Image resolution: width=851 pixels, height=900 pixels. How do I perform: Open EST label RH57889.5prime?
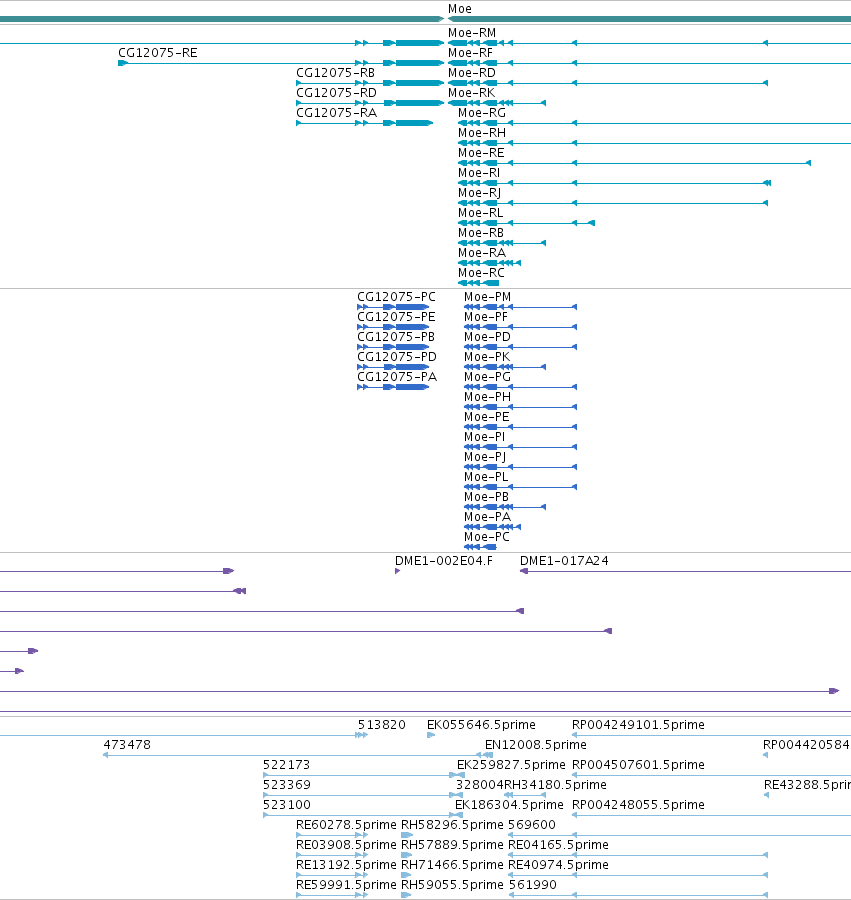pyautogui.click(x=452, y=845)
